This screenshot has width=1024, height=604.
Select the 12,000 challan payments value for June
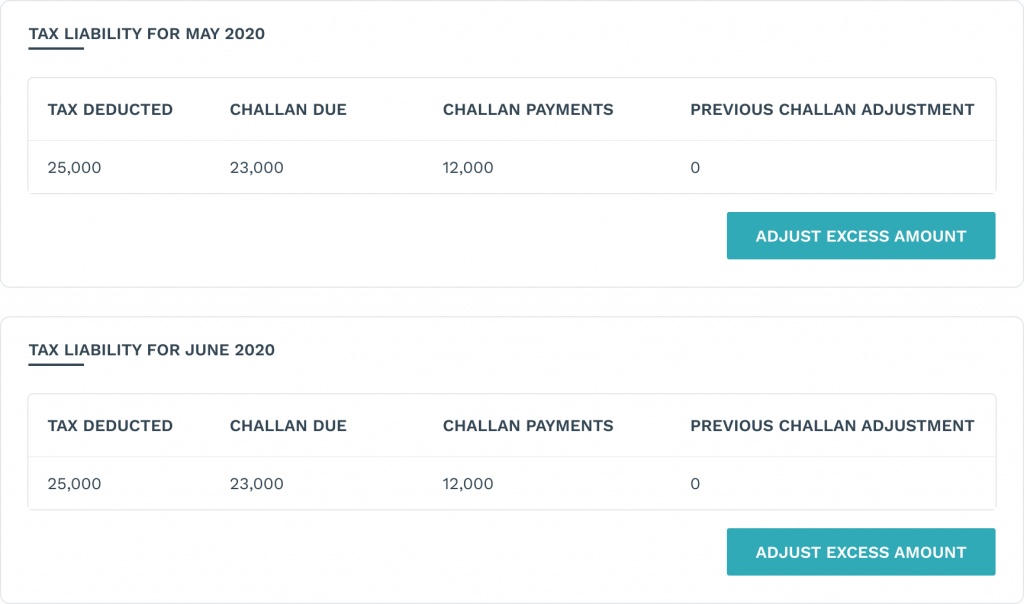click(x=468, y=484)
